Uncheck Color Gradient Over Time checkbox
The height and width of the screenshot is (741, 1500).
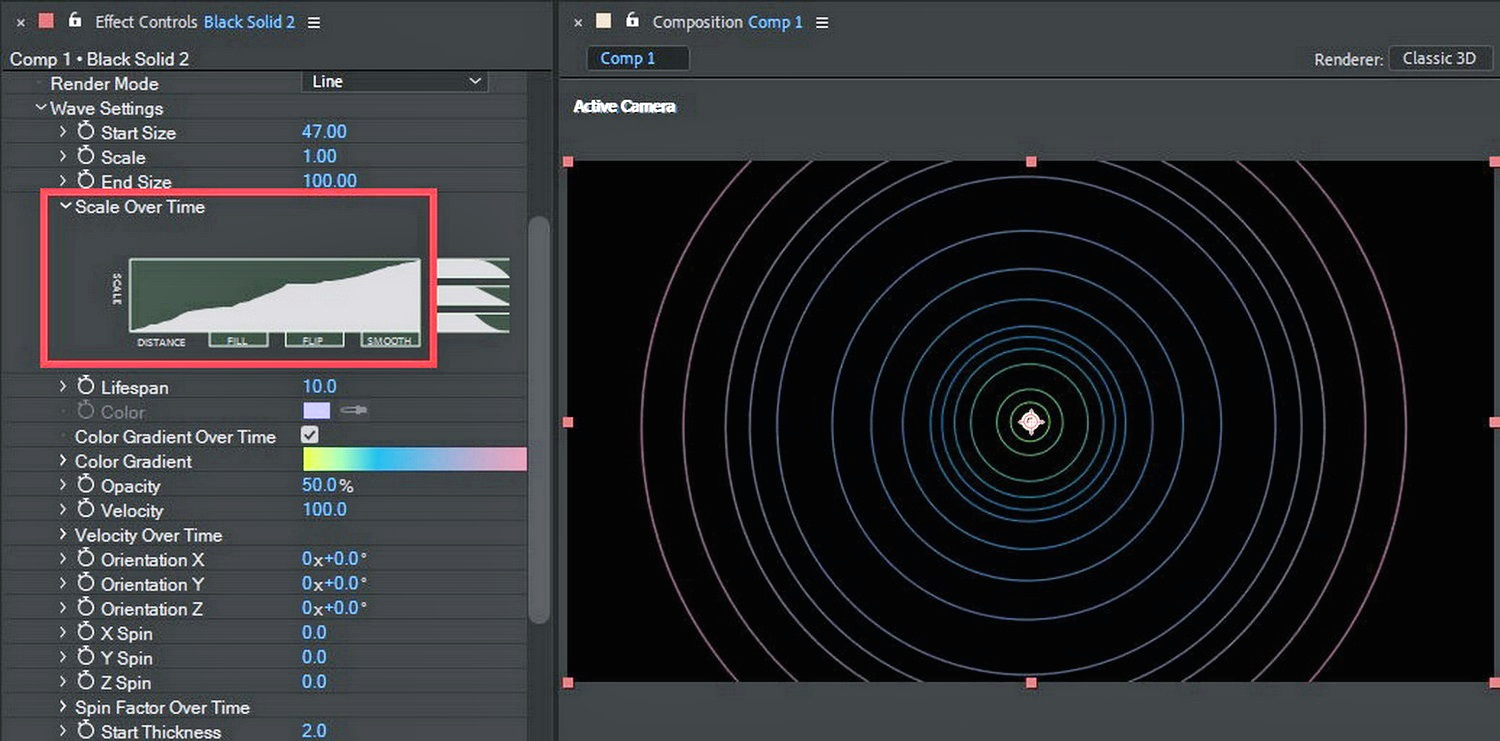310,436
